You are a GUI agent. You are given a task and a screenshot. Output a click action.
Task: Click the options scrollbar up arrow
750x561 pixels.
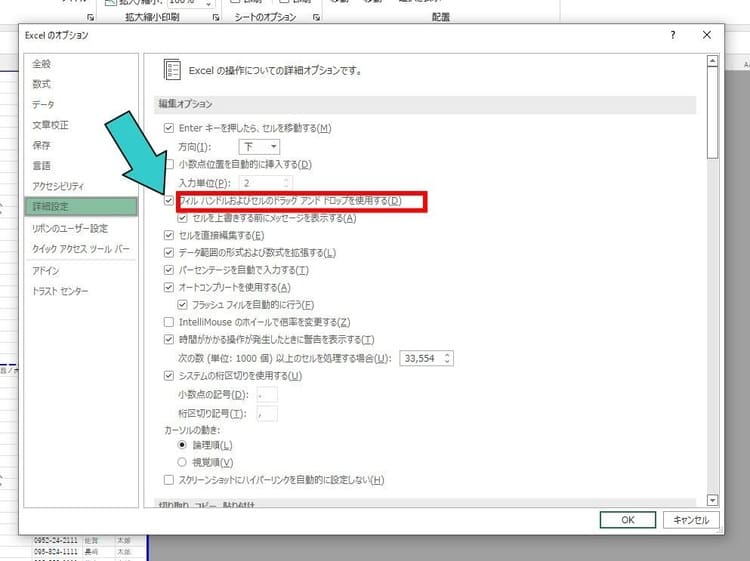click(712, 61)
